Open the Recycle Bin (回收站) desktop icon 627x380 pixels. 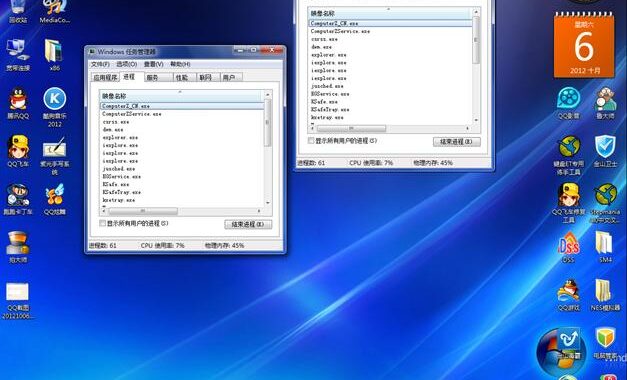coord(18,10)
